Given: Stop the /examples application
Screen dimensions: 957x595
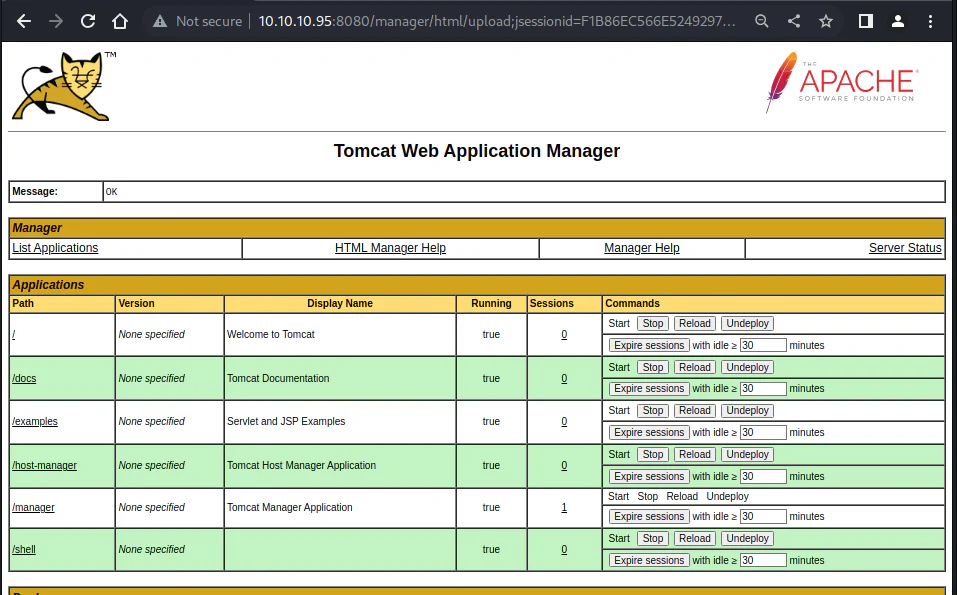Looking at the screenshot, I should pos(652,411).
